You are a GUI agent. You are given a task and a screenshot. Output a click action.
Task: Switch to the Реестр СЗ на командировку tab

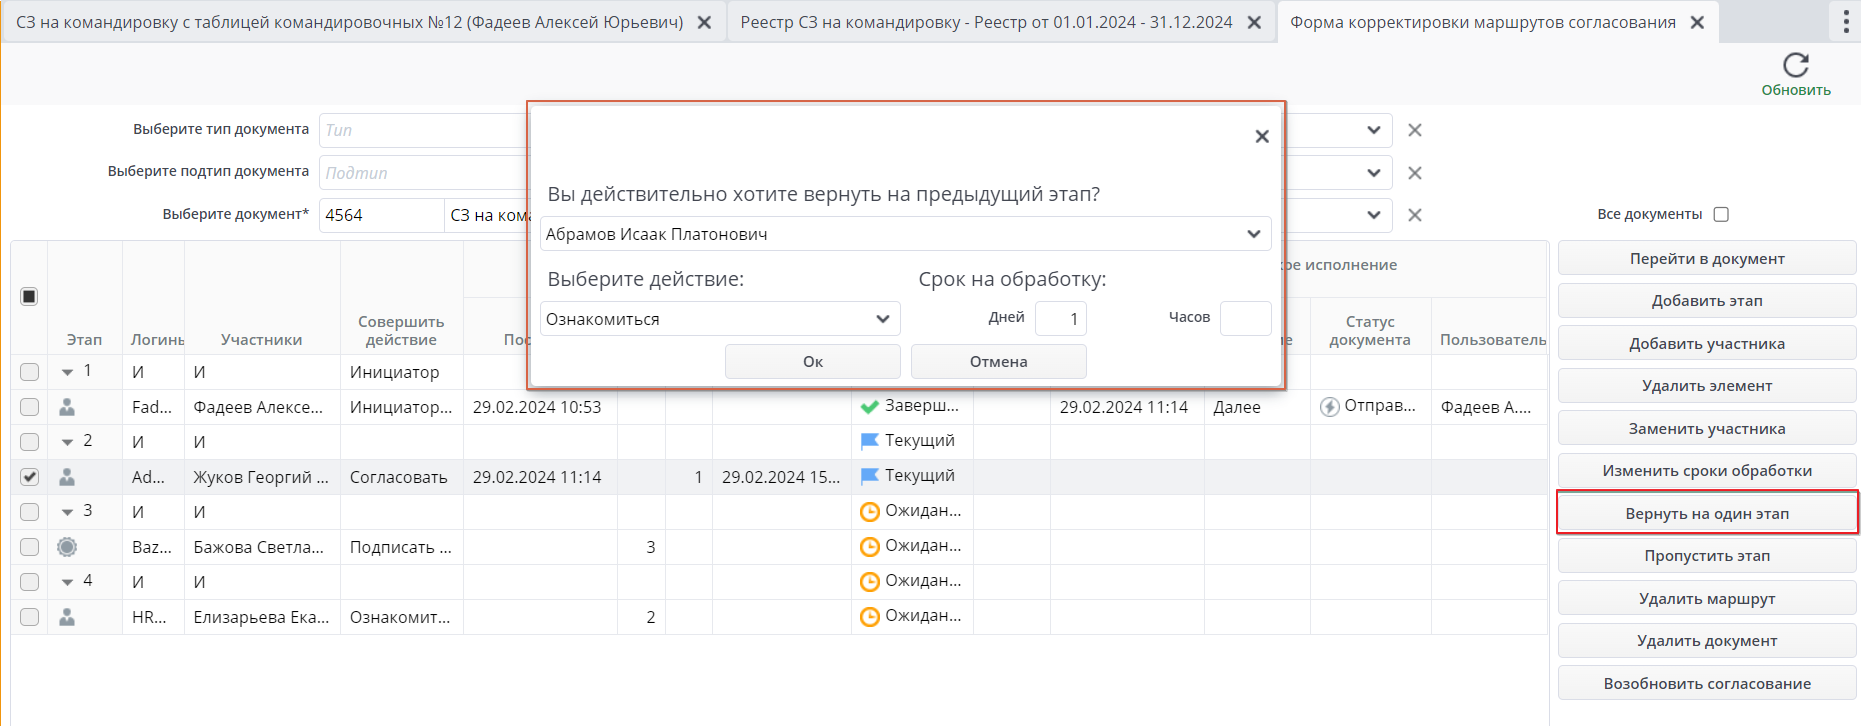pos(986,22)
